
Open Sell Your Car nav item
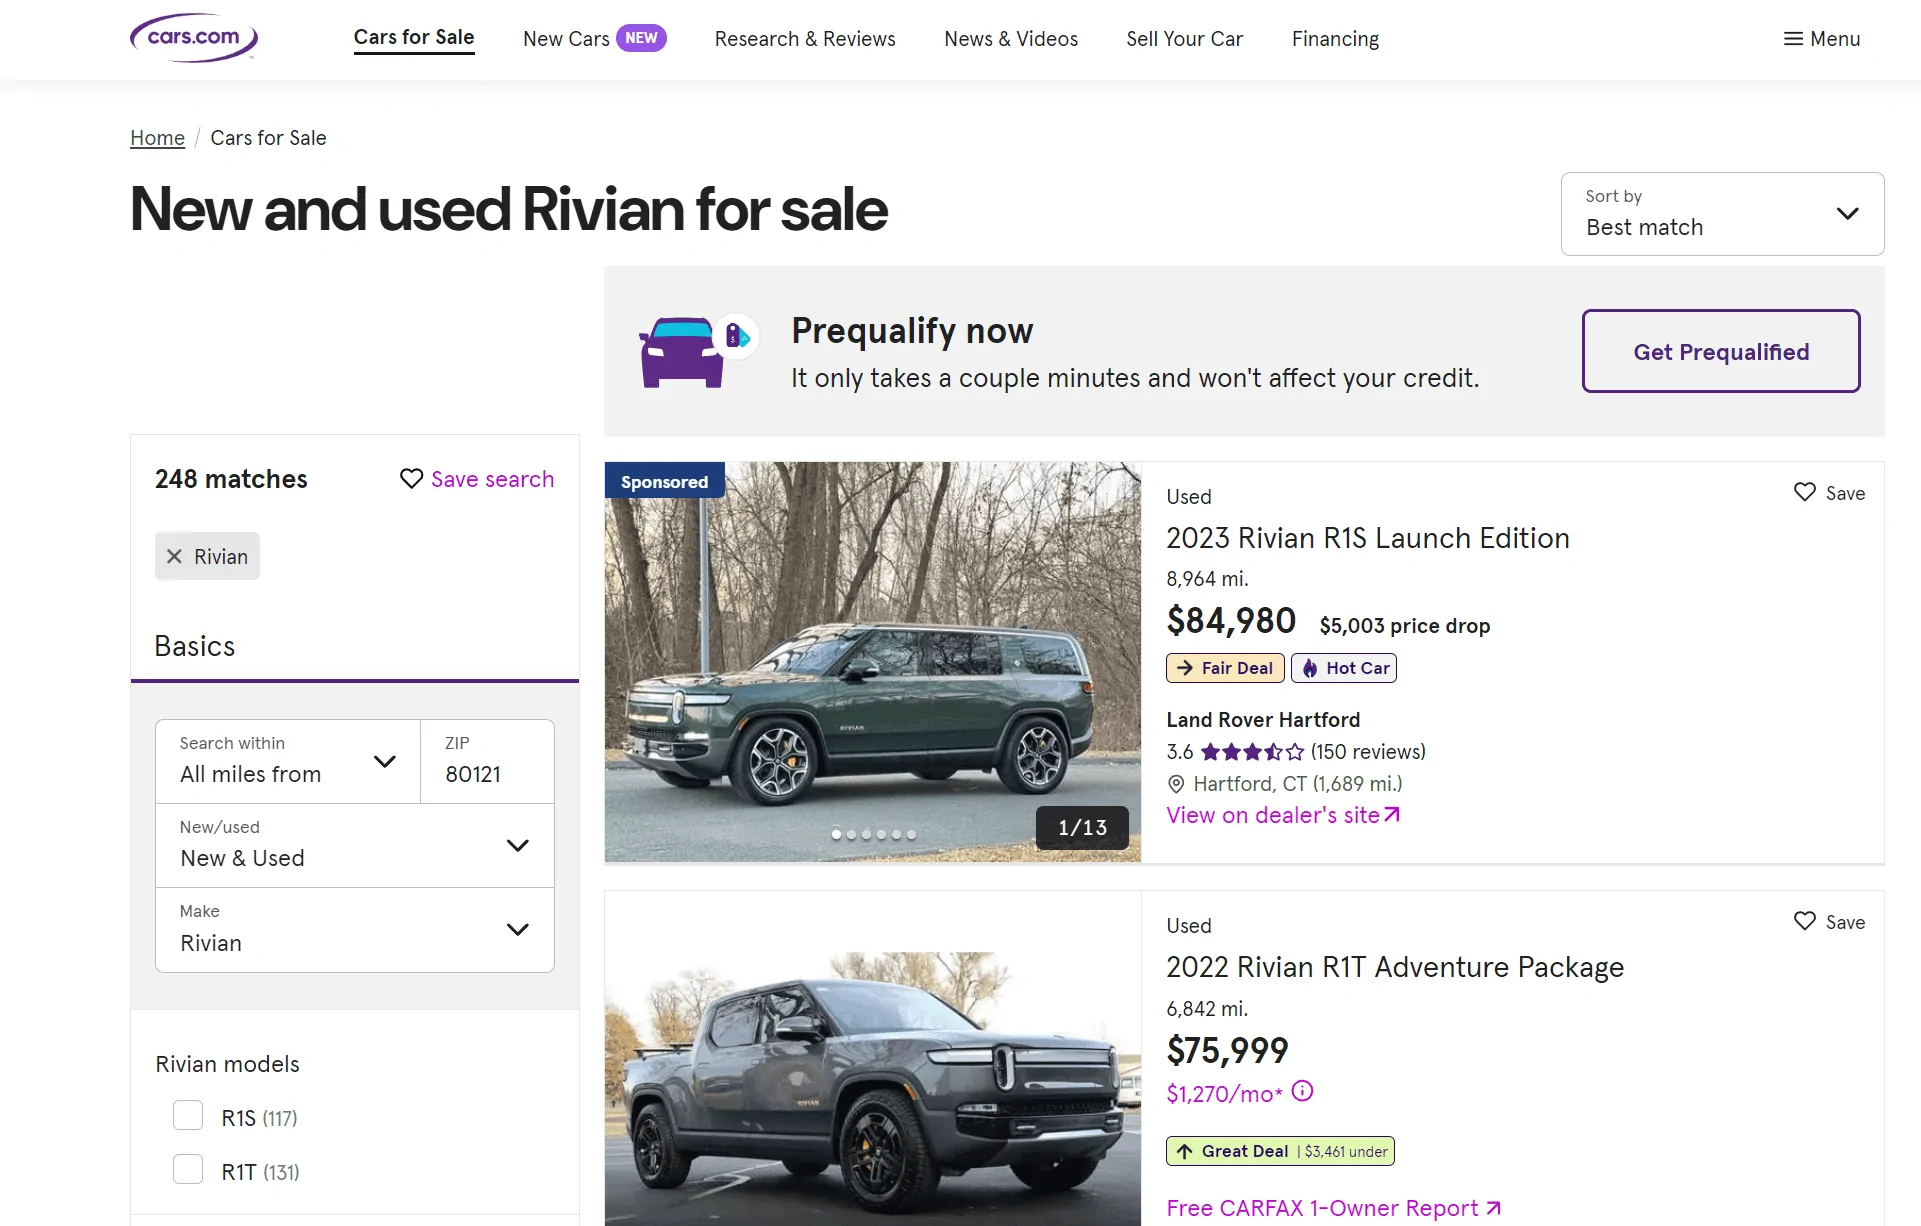coord(1185,39)
